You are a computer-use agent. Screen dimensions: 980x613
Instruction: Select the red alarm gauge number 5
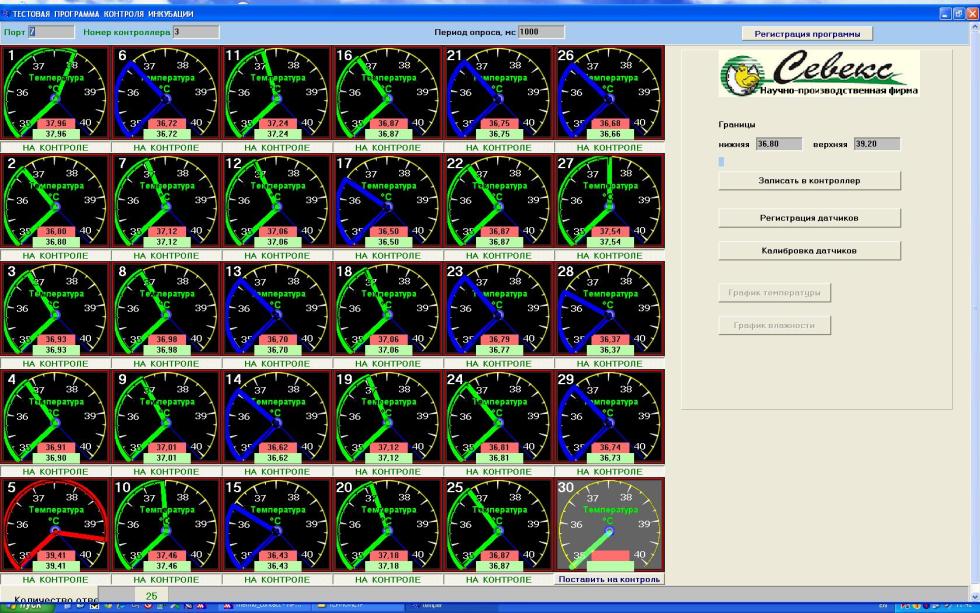(55, 525)
